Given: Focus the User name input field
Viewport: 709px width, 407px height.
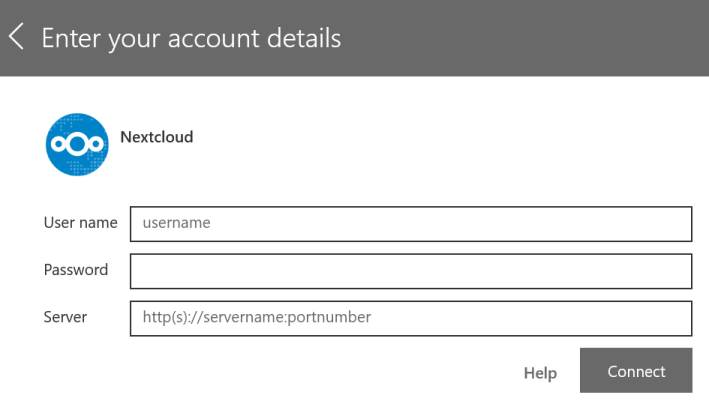Looking at the screenshot, I should [410, 224].
